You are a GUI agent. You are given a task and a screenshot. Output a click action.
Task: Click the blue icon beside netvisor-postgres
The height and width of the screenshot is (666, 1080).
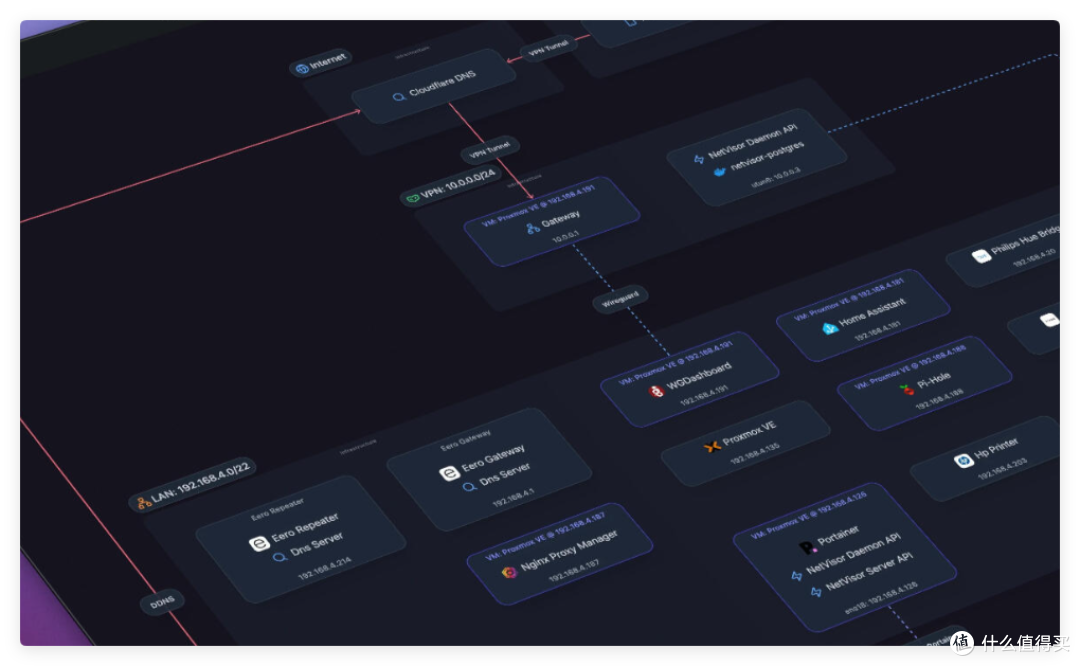point(719,172)
